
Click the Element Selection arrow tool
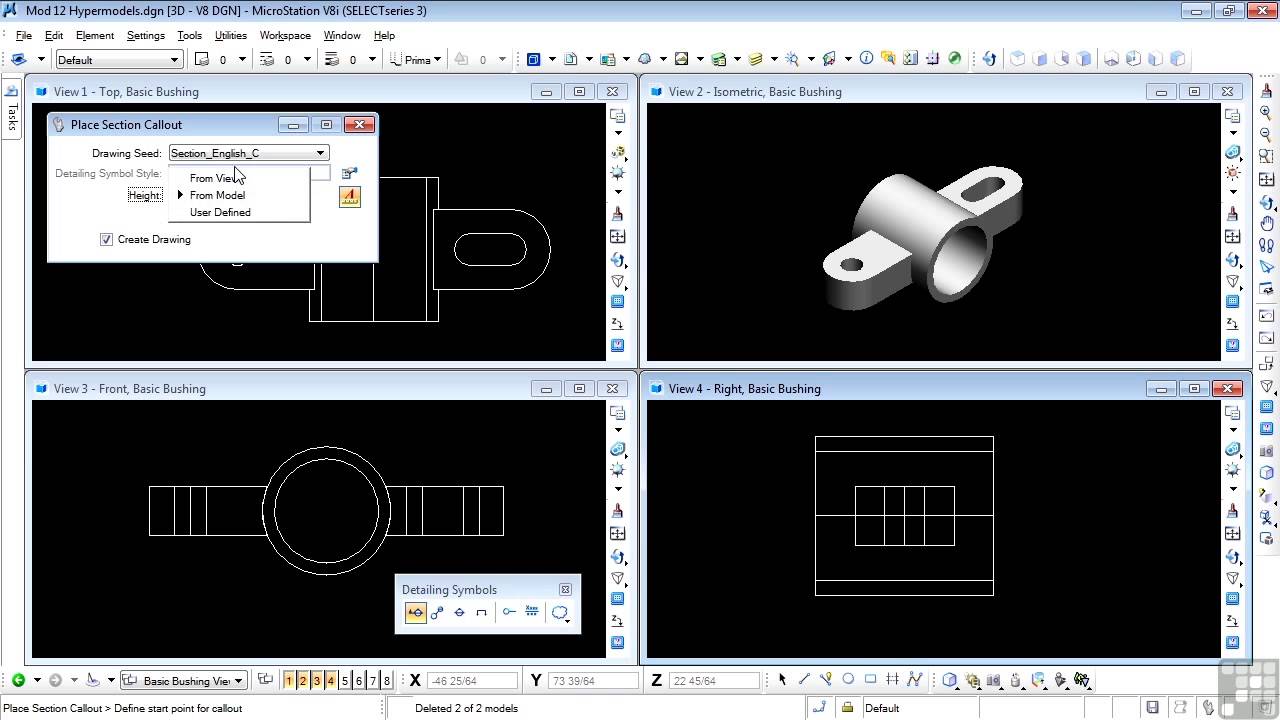click(782, 680)
